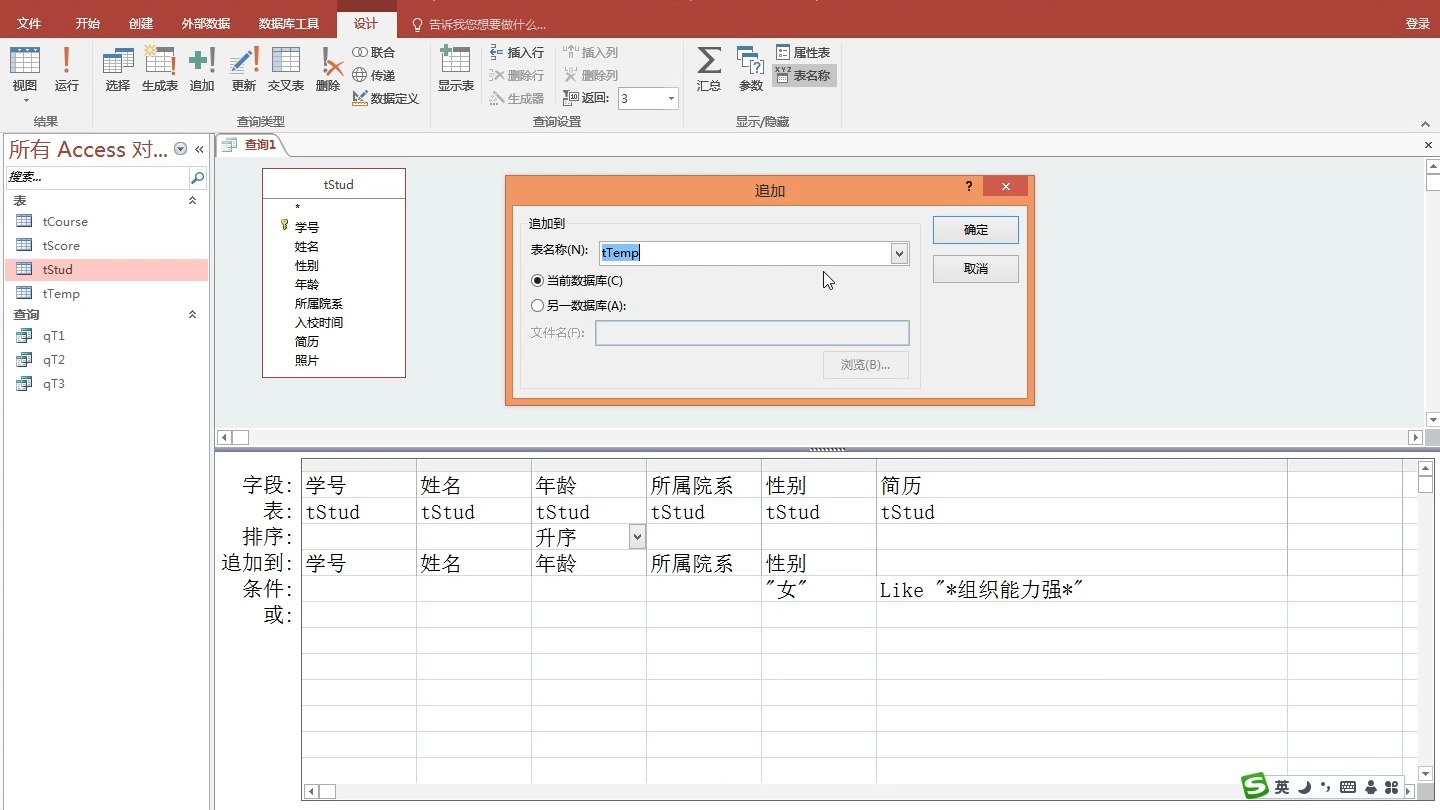Open the 视图 view switcher
The width and height of the screenshot is (1440, 810).
[25, 73]
